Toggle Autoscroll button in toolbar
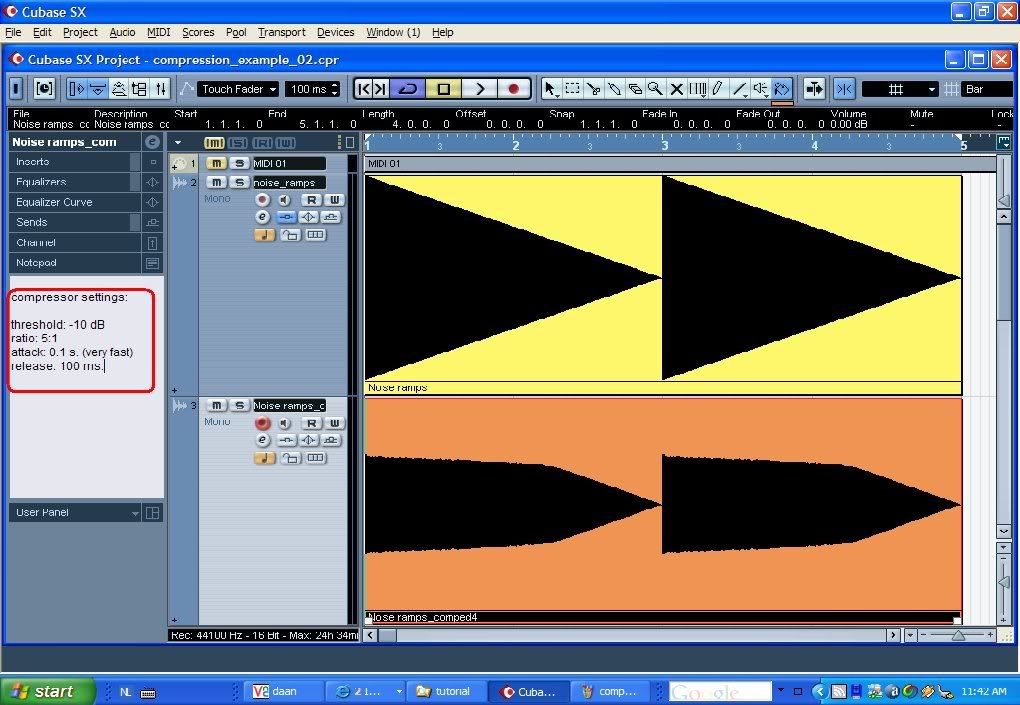 [814, 88]
